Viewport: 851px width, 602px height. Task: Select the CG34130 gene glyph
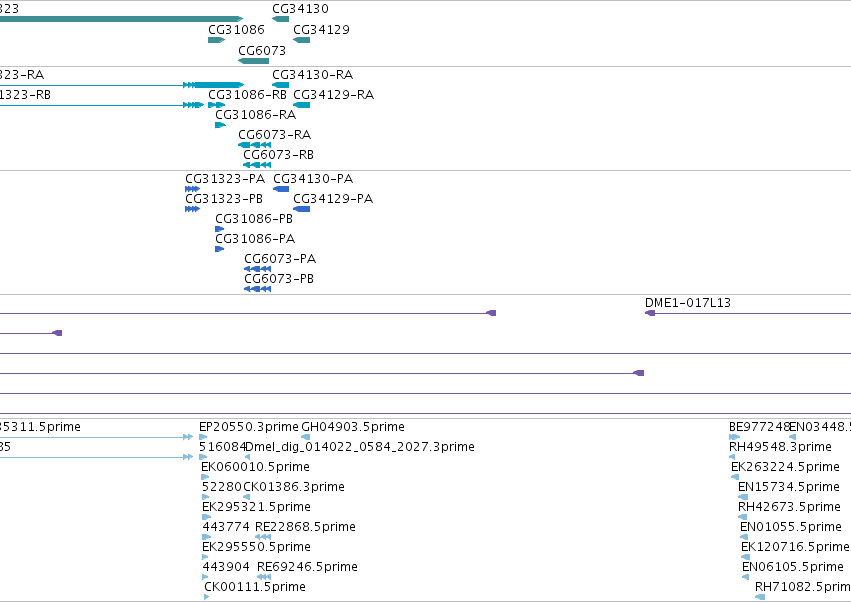pos(281,19)
